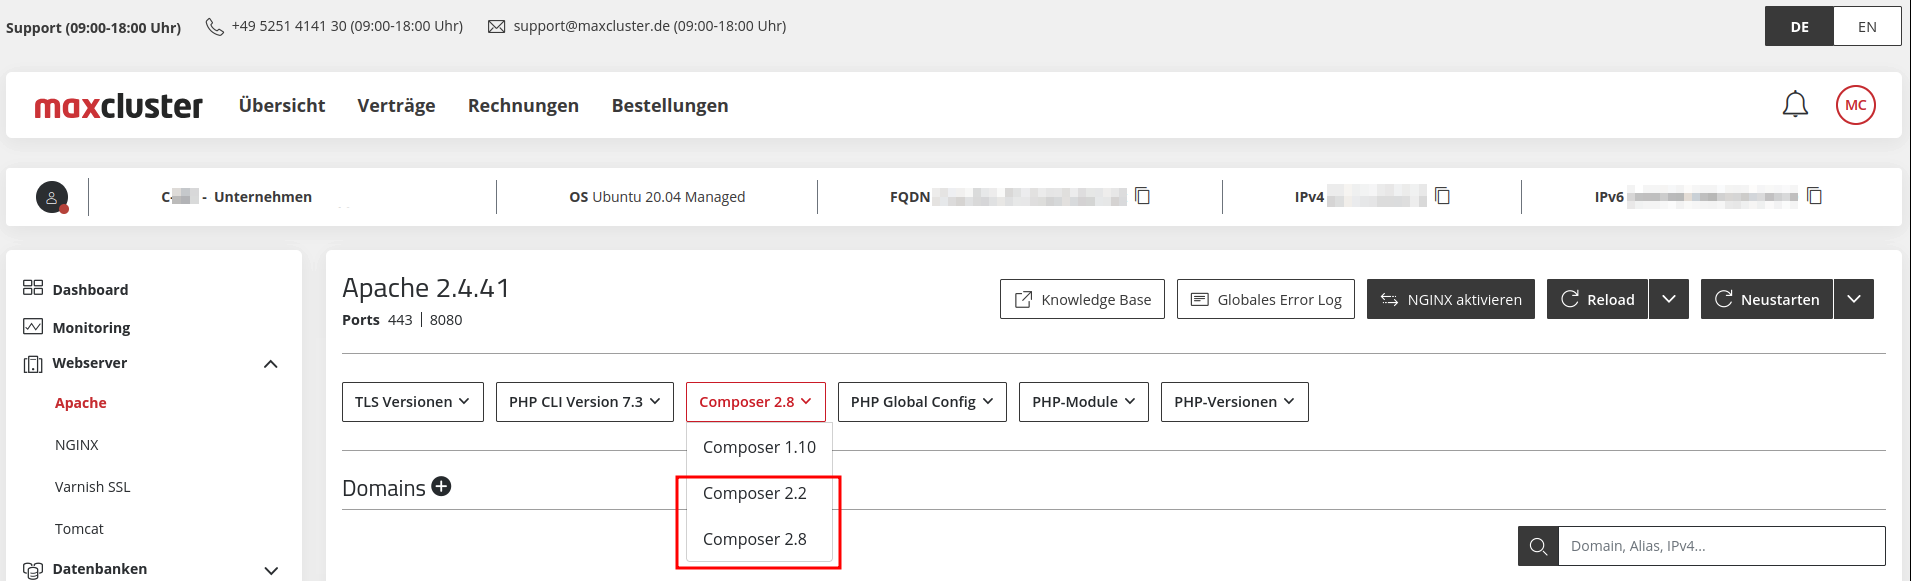Image resolution: width=1911 pixels, height=581 pixels.
Task: Click the maxcluster logo
Action: [119, 106]
